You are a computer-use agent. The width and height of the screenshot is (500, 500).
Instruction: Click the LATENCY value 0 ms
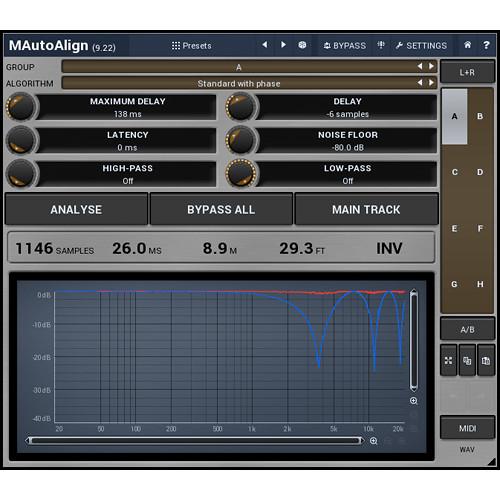127,147
